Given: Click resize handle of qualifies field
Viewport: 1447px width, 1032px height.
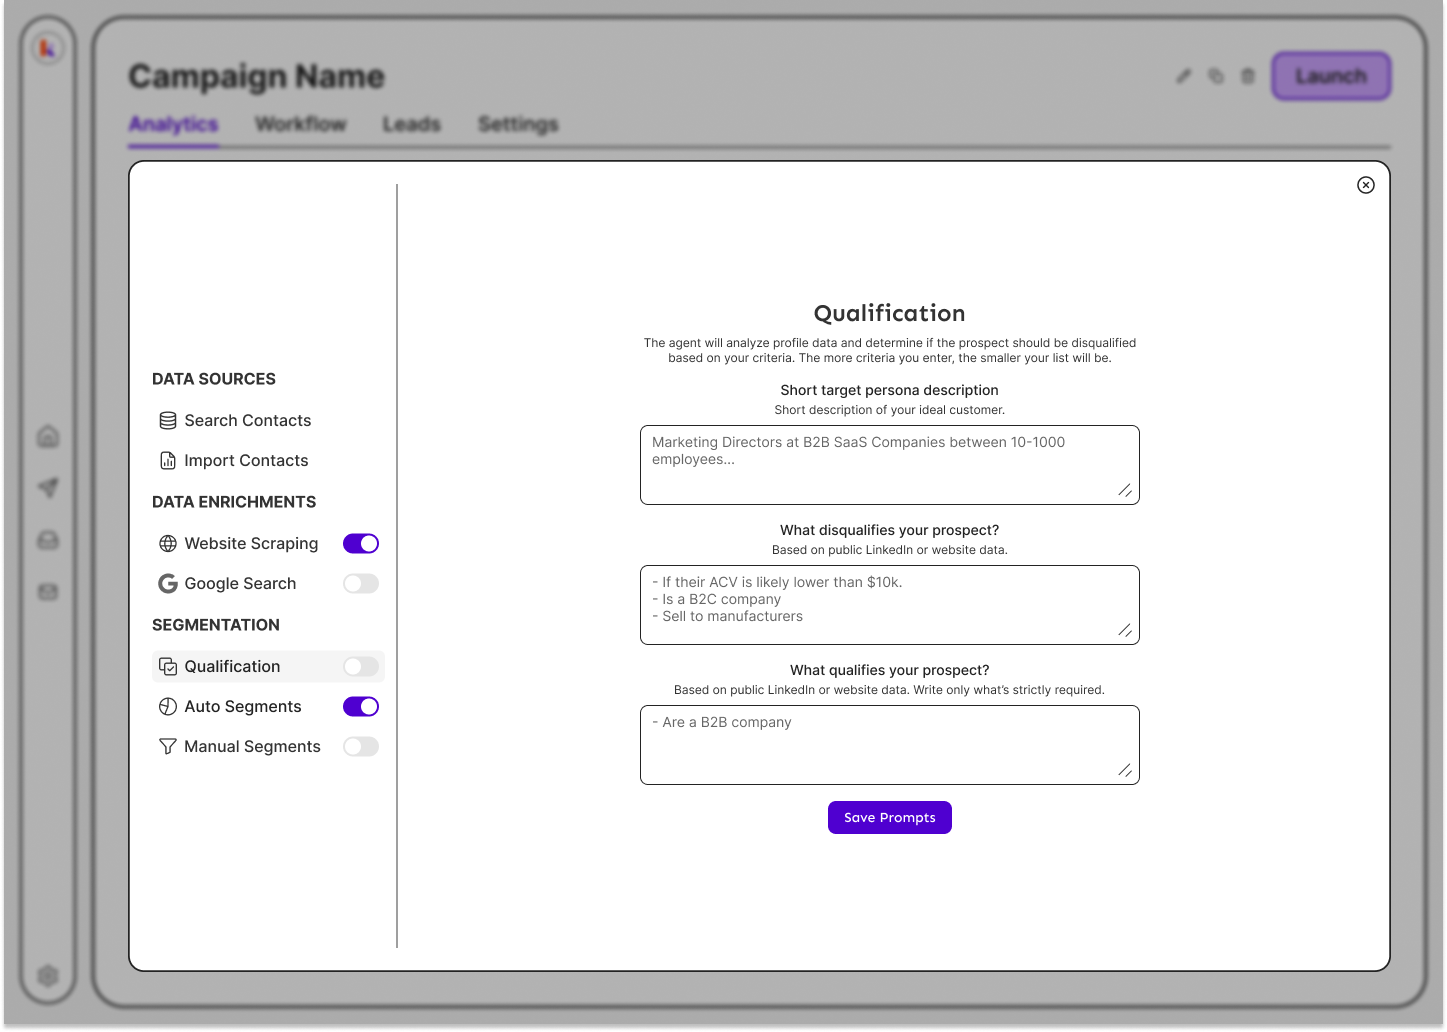Looking at the screenshot, I should (1125, 771).
